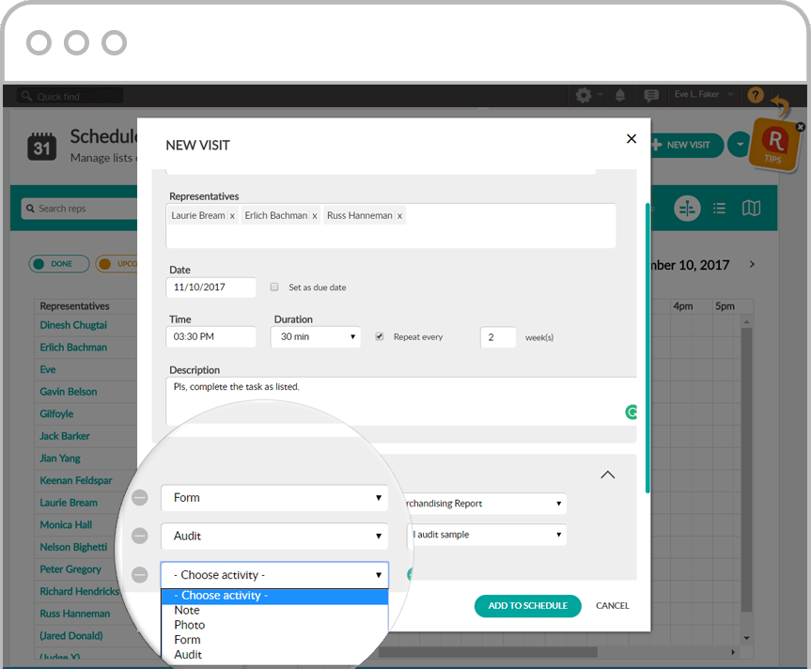
Task: Click Jian Yang in representatives list
Action: tap(60, 458)
